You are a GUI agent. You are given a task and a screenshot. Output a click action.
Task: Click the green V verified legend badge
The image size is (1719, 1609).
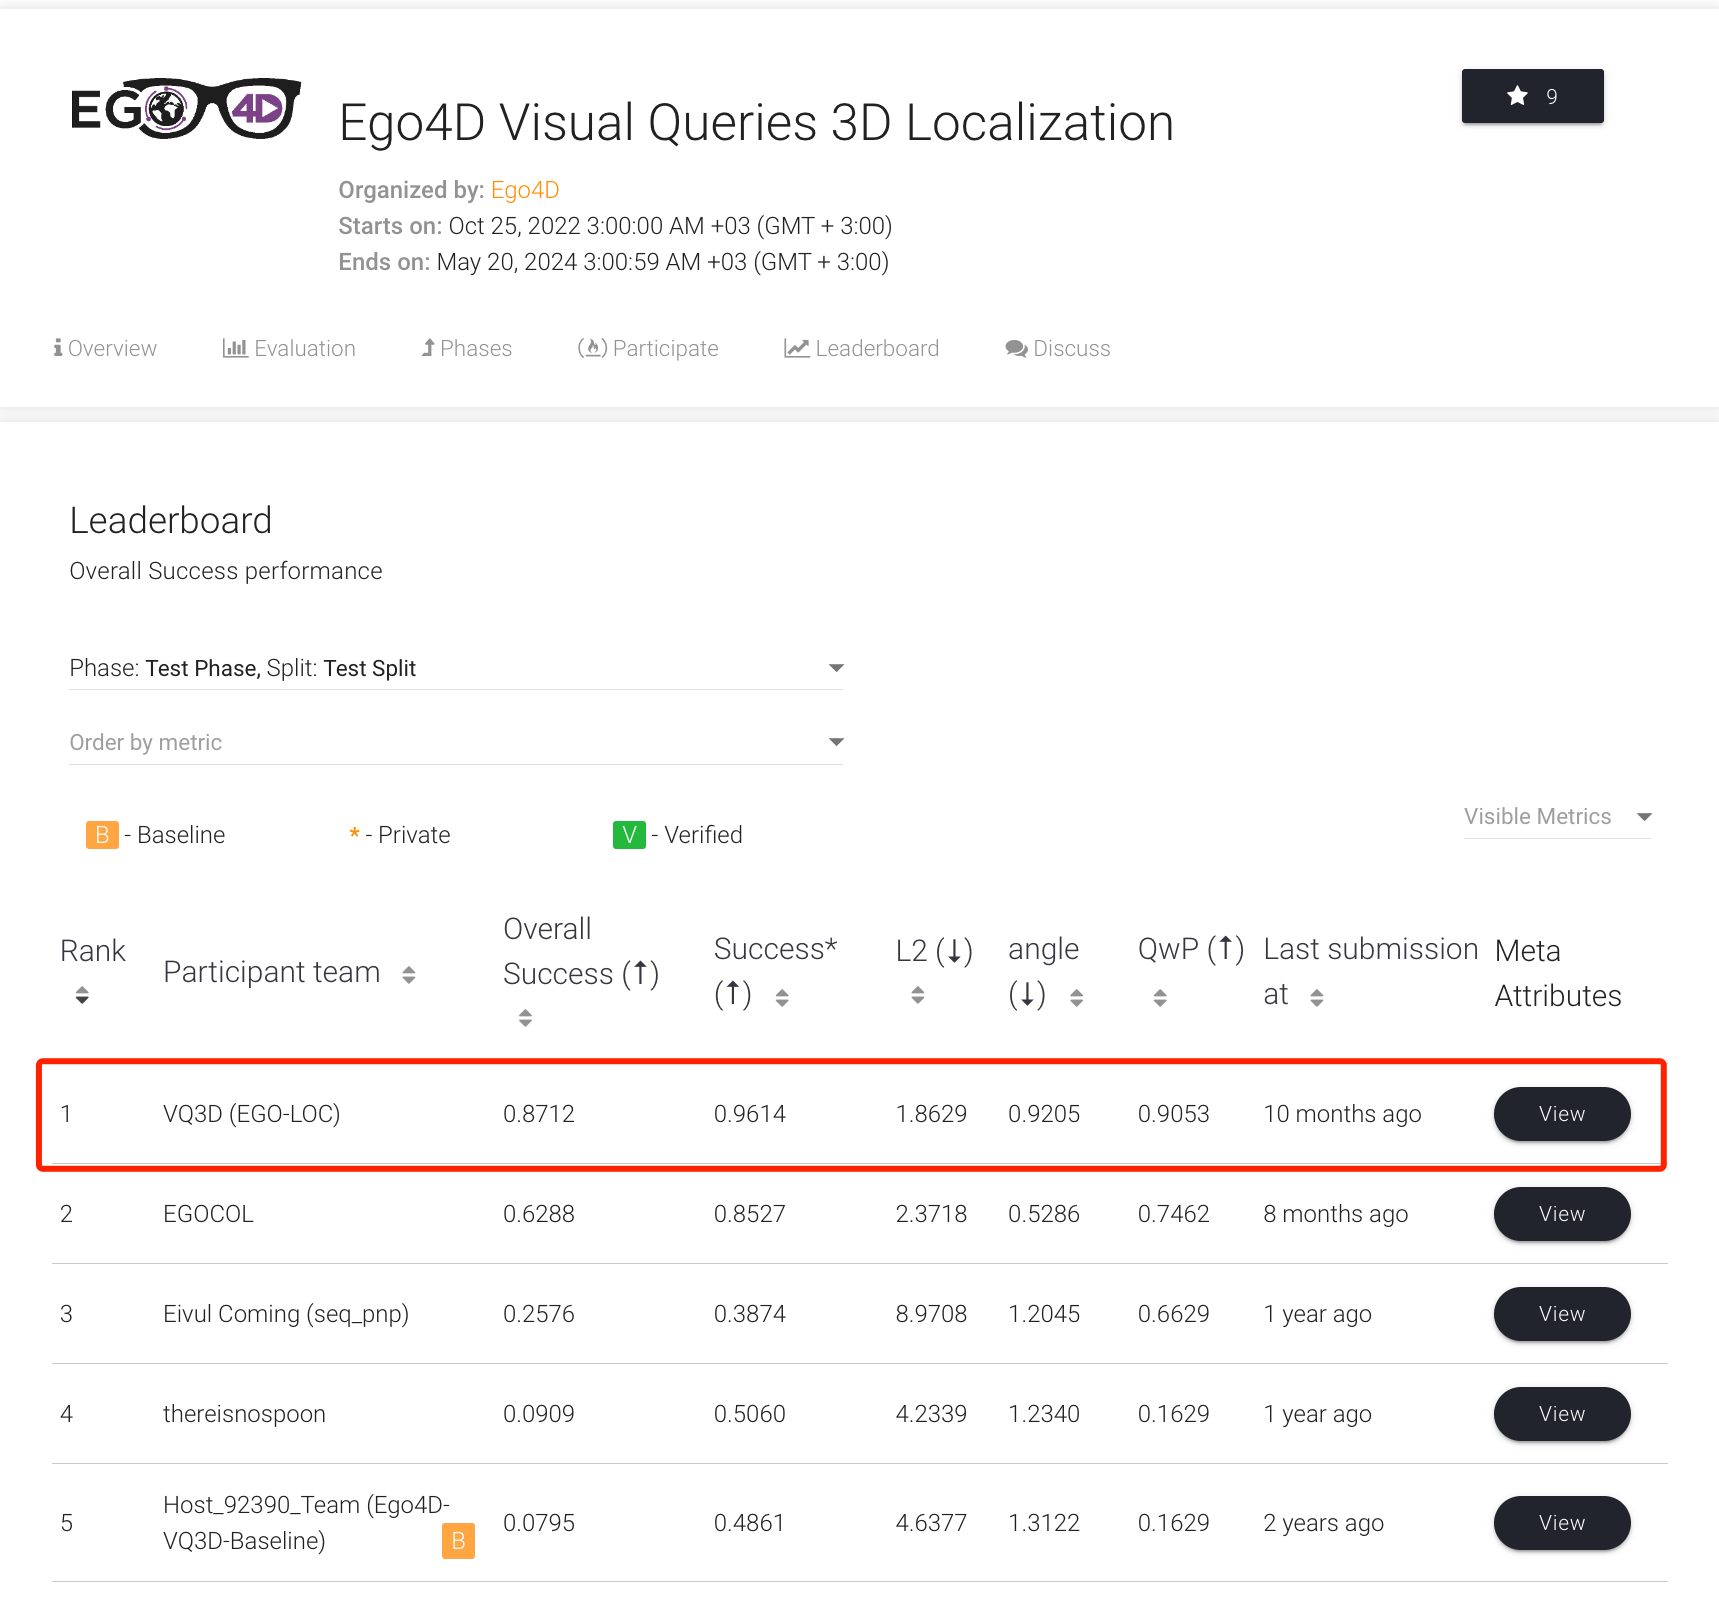[629, 835]
